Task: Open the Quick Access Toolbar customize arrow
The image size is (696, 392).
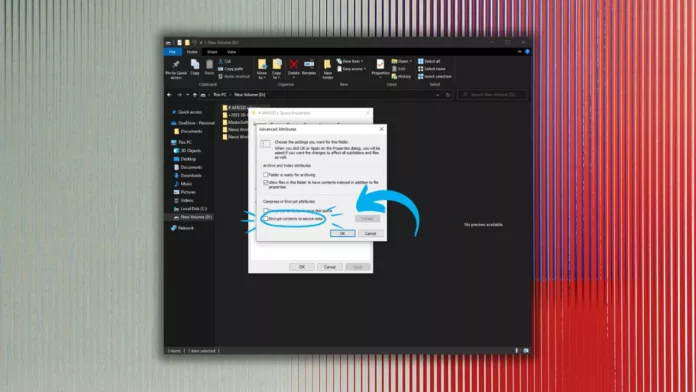Action: [201, 43]
